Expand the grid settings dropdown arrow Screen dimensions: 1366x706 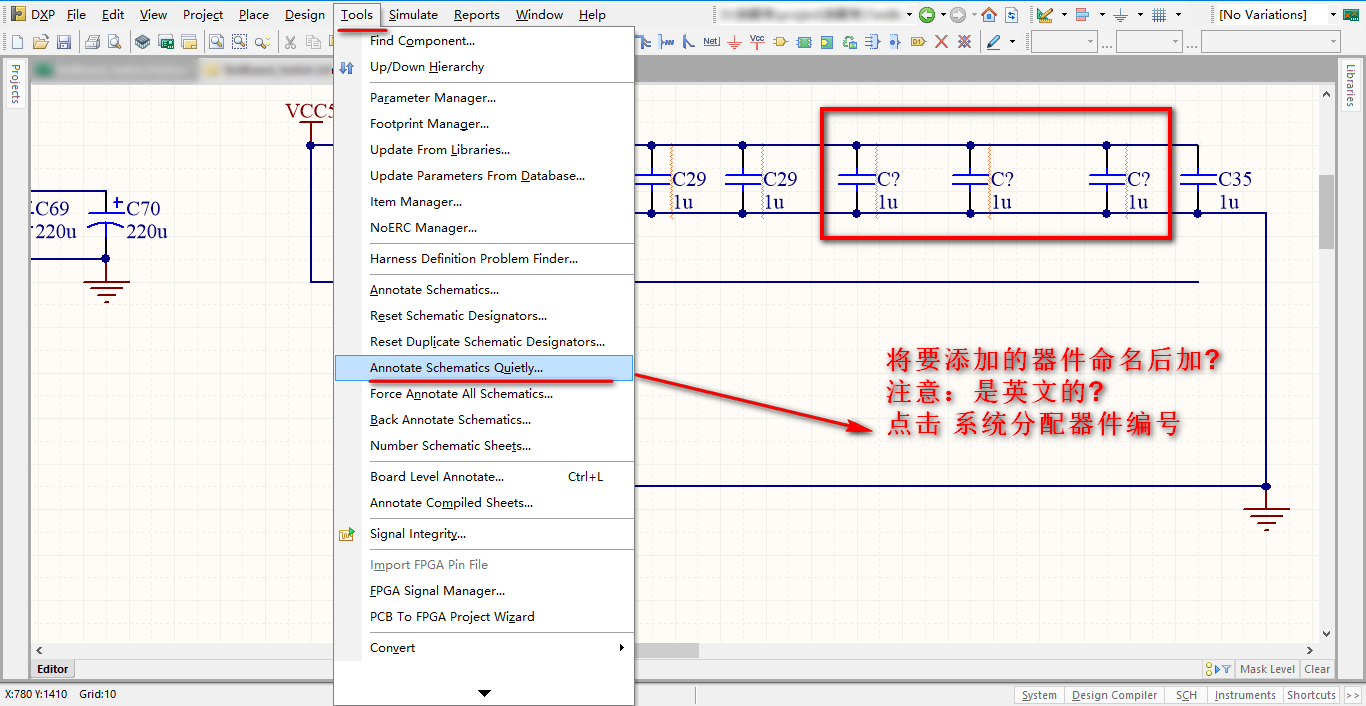click(1178, 15)
